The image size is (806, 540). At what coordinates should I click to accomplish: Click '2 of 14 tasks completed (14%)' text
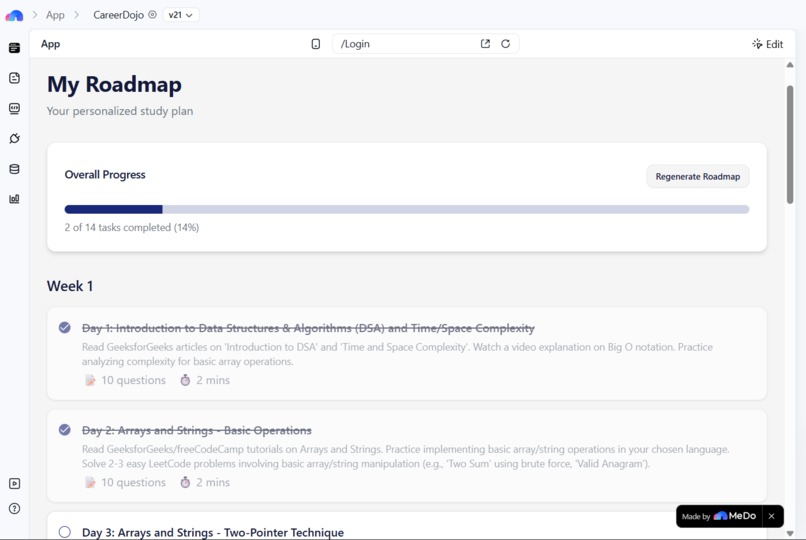[x=132, y=228]
